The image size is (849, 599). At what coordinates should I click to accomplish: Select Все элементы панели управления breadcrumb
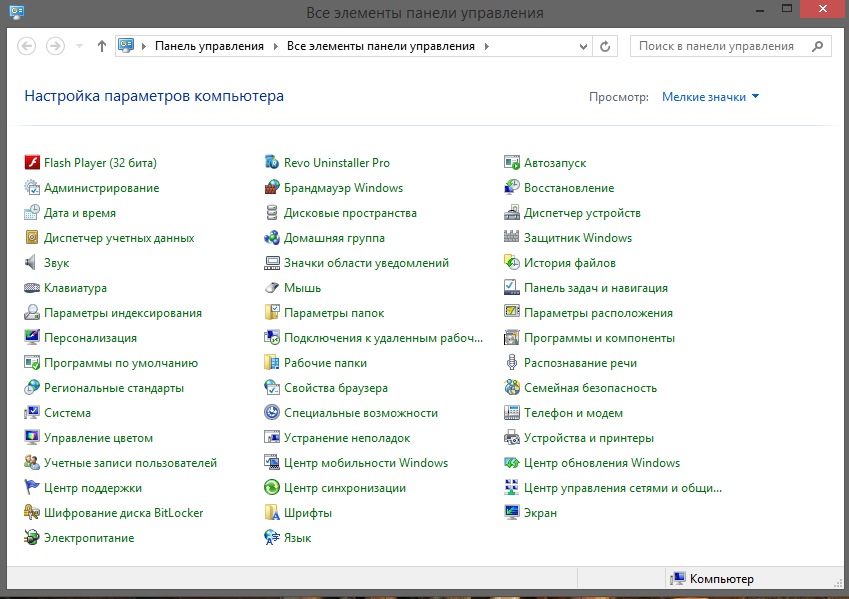coord(381,47)
